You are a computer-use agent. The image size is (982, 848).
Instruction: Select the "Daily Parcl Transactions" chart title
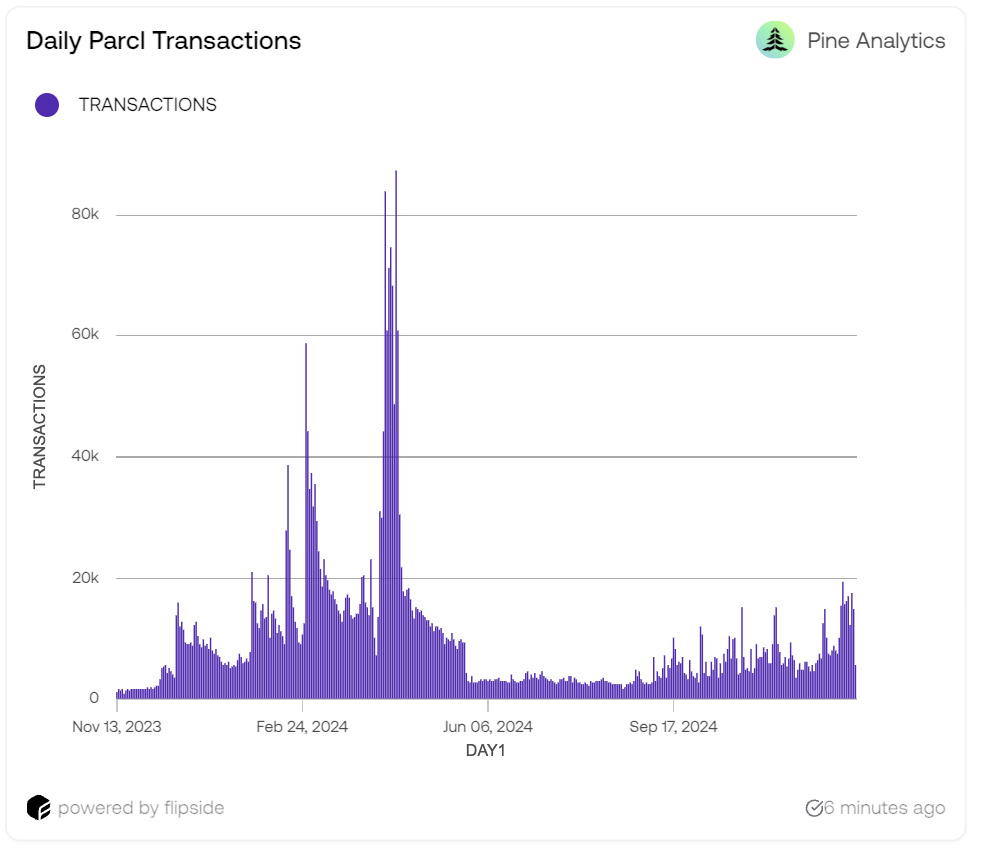(163, 41)
